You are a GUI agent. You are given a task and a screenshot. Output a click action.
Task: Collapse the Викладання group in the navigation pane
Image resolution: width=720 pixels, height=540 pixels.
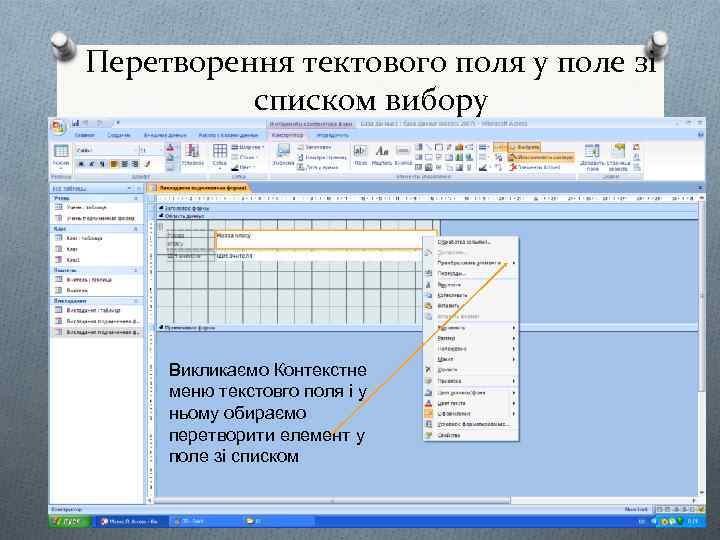135,301
